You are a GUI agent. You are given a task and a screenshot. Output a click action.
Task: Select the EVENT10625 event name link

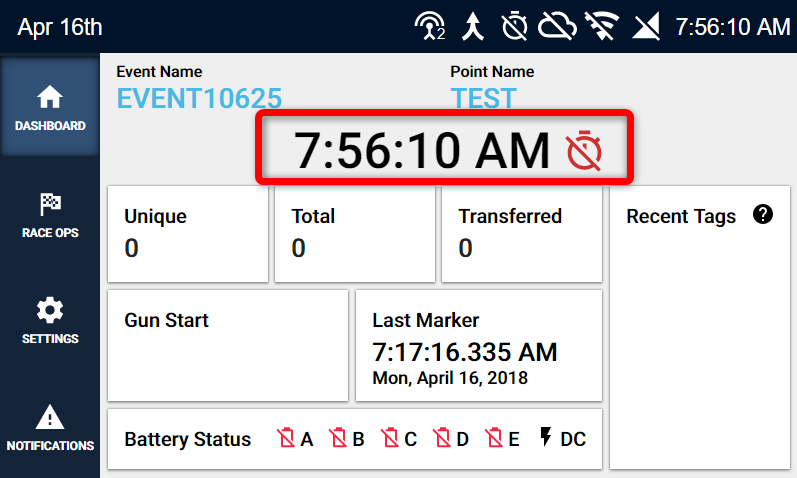pos(199,98)
